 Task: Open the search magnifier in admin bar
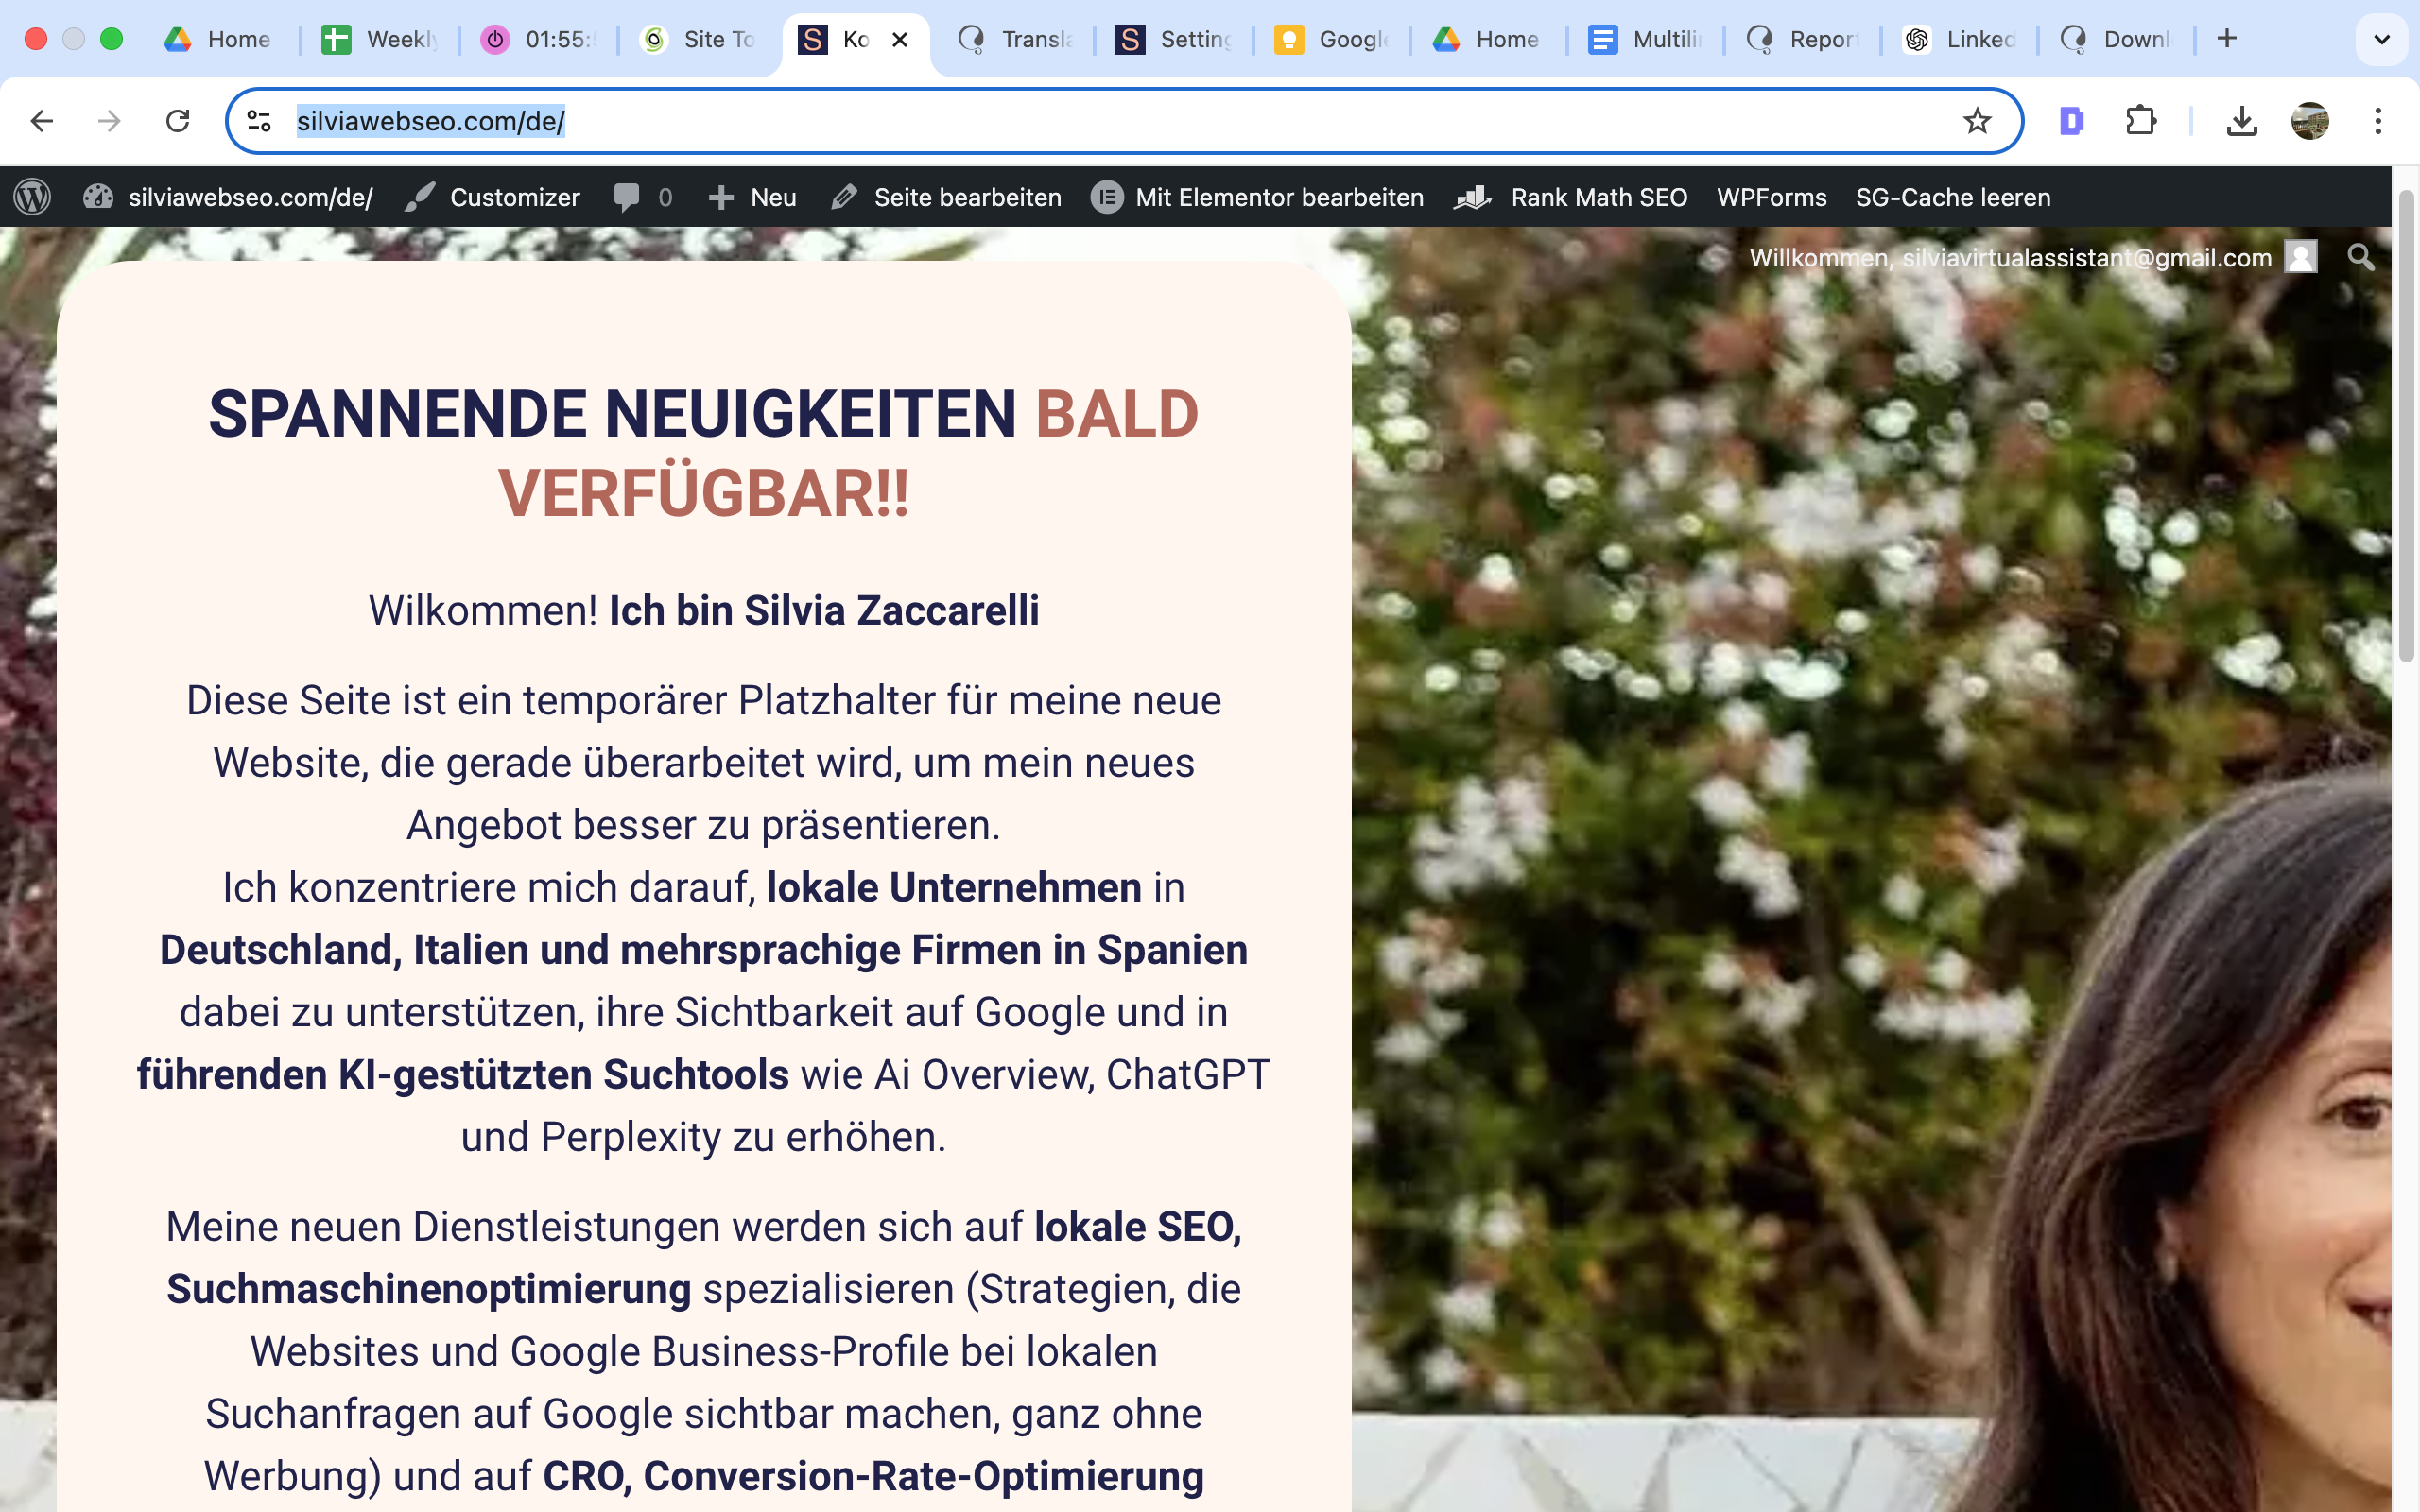(x=2360, y=257)
